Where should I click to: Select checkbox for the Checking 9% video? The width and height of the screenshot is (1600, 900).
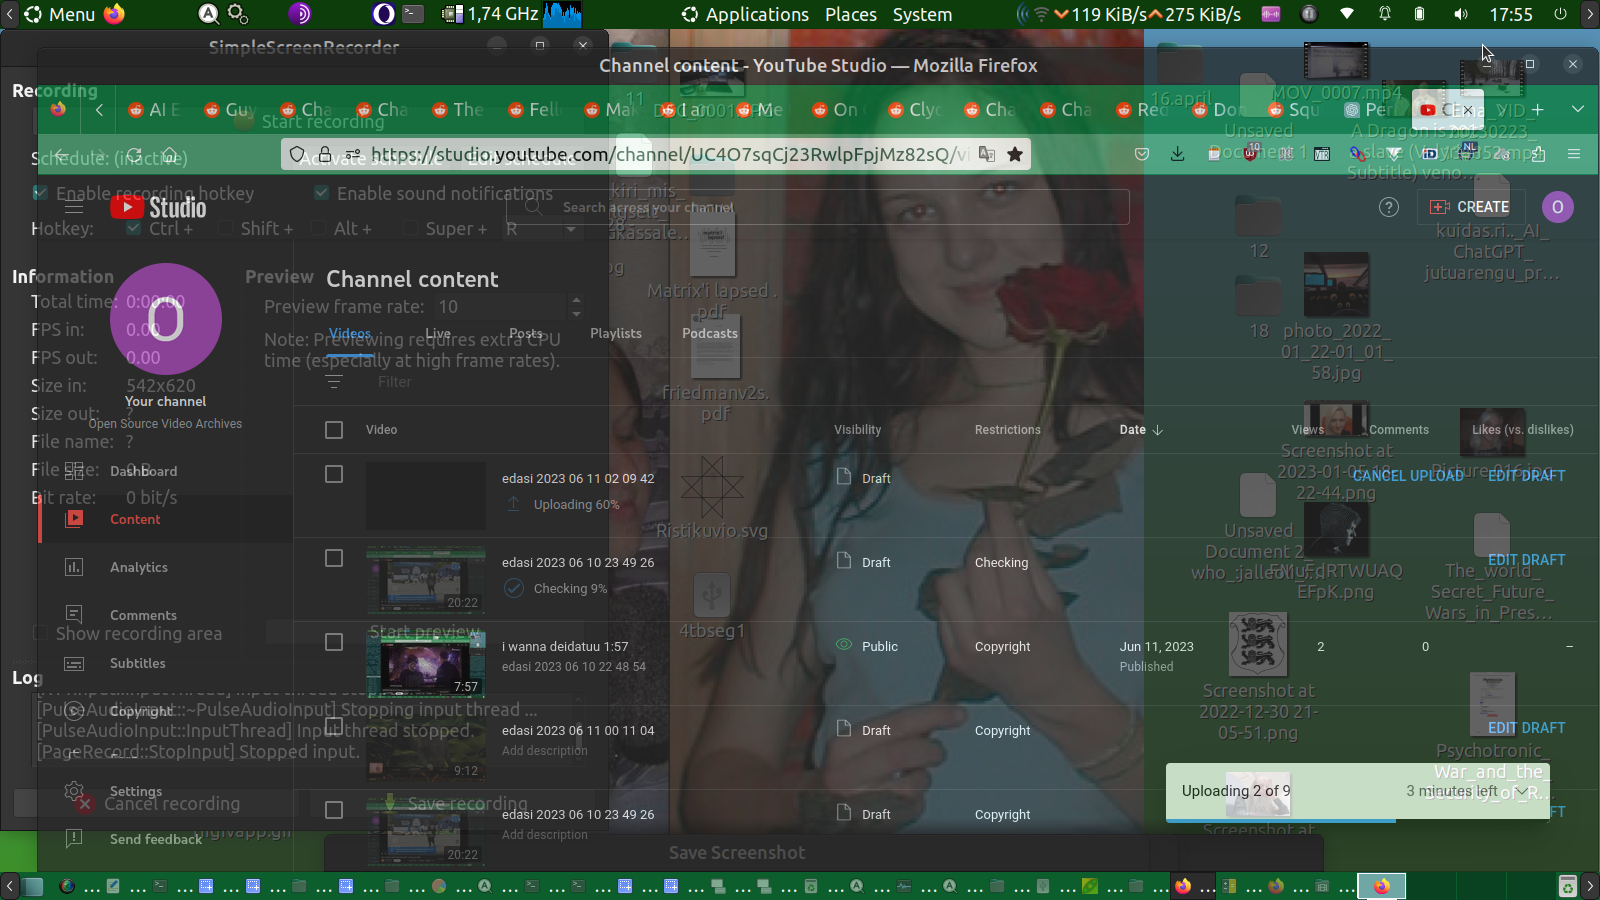[x=334, y=558]
